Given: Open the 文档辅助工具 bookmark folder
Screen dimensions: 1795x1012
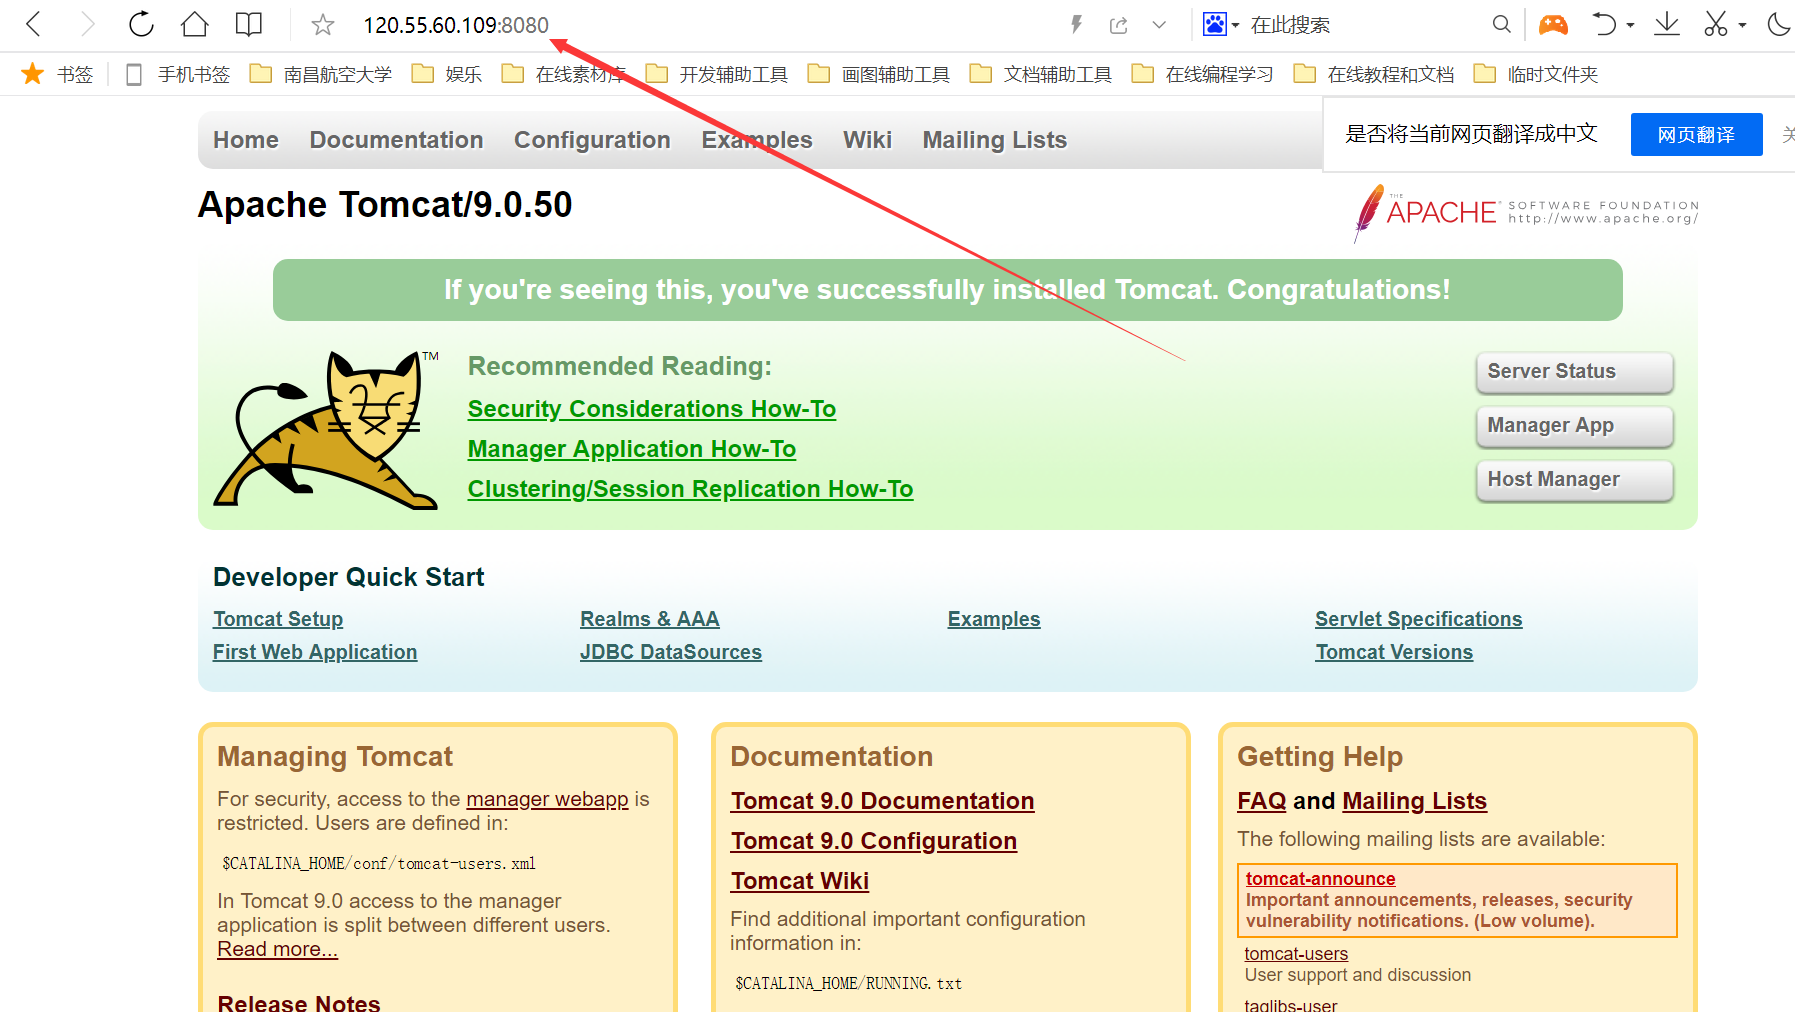Looking at the screenshot, I should (x=1041, y=74).
